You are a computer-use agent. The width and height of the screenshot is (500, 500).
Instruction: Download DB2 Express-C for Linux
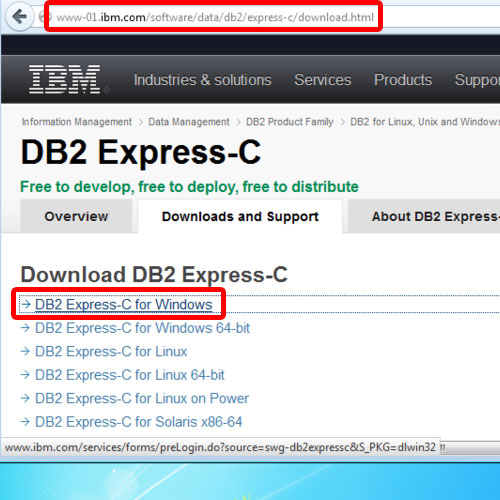(x=111, y=351)
